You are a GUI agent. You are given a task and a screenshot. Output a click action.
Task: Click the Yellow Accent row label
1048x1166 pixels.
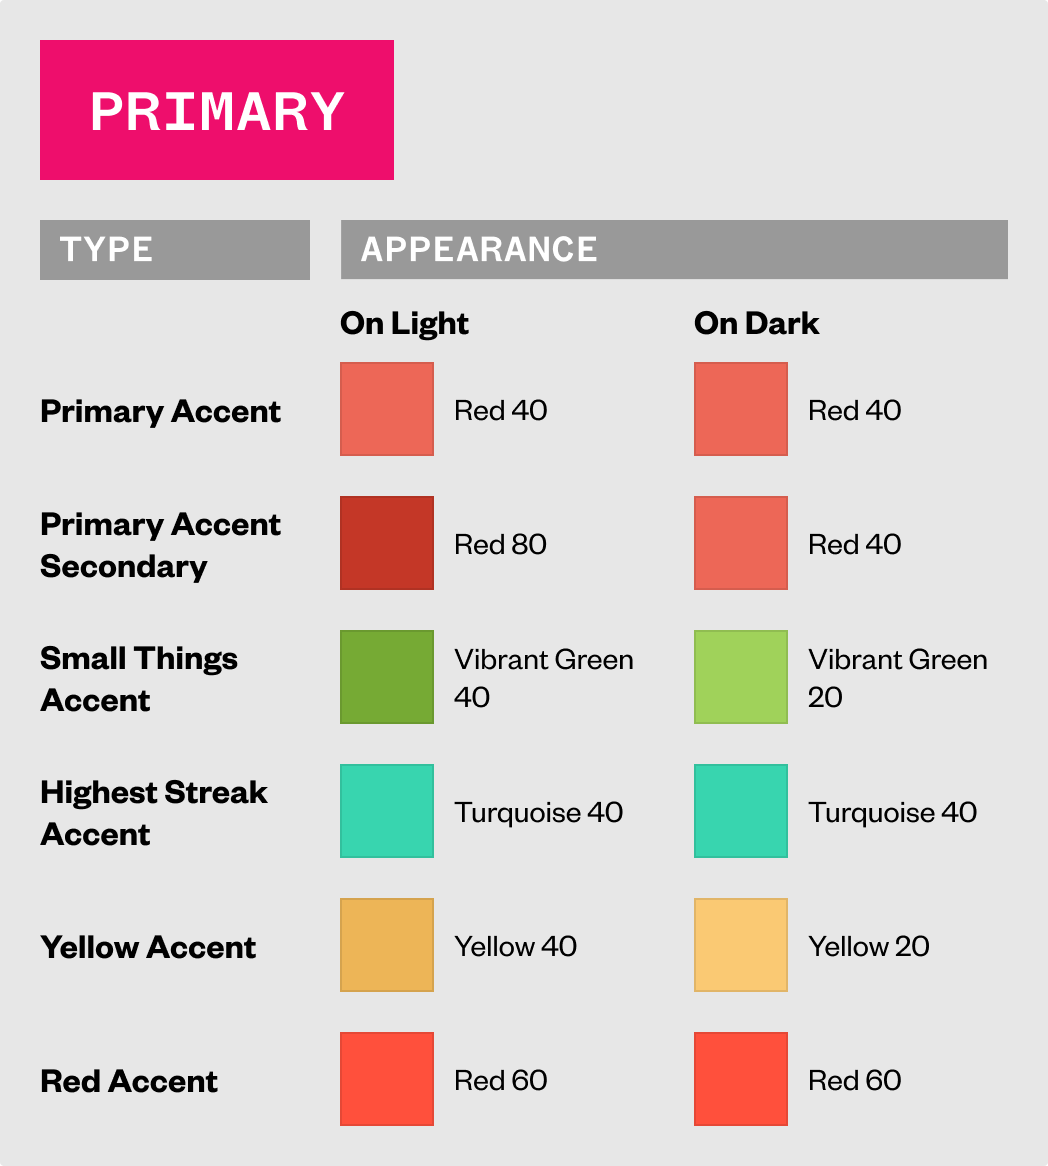coord(148,947)
